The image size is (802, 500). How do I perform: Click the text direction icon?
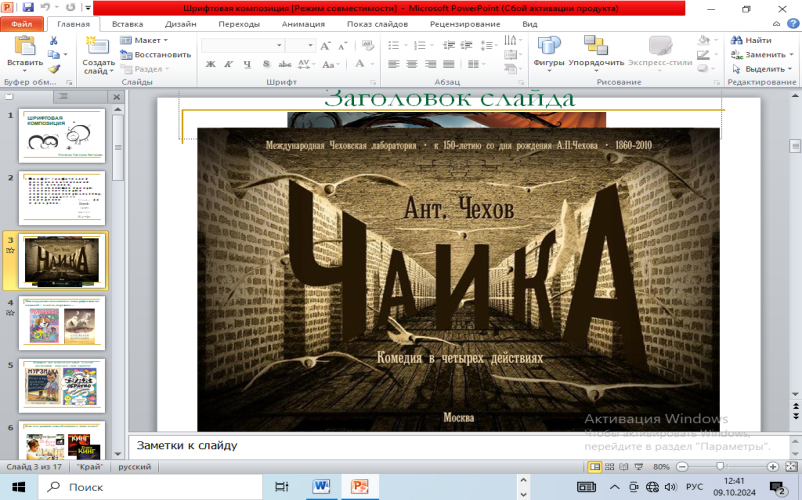[513, 40]
